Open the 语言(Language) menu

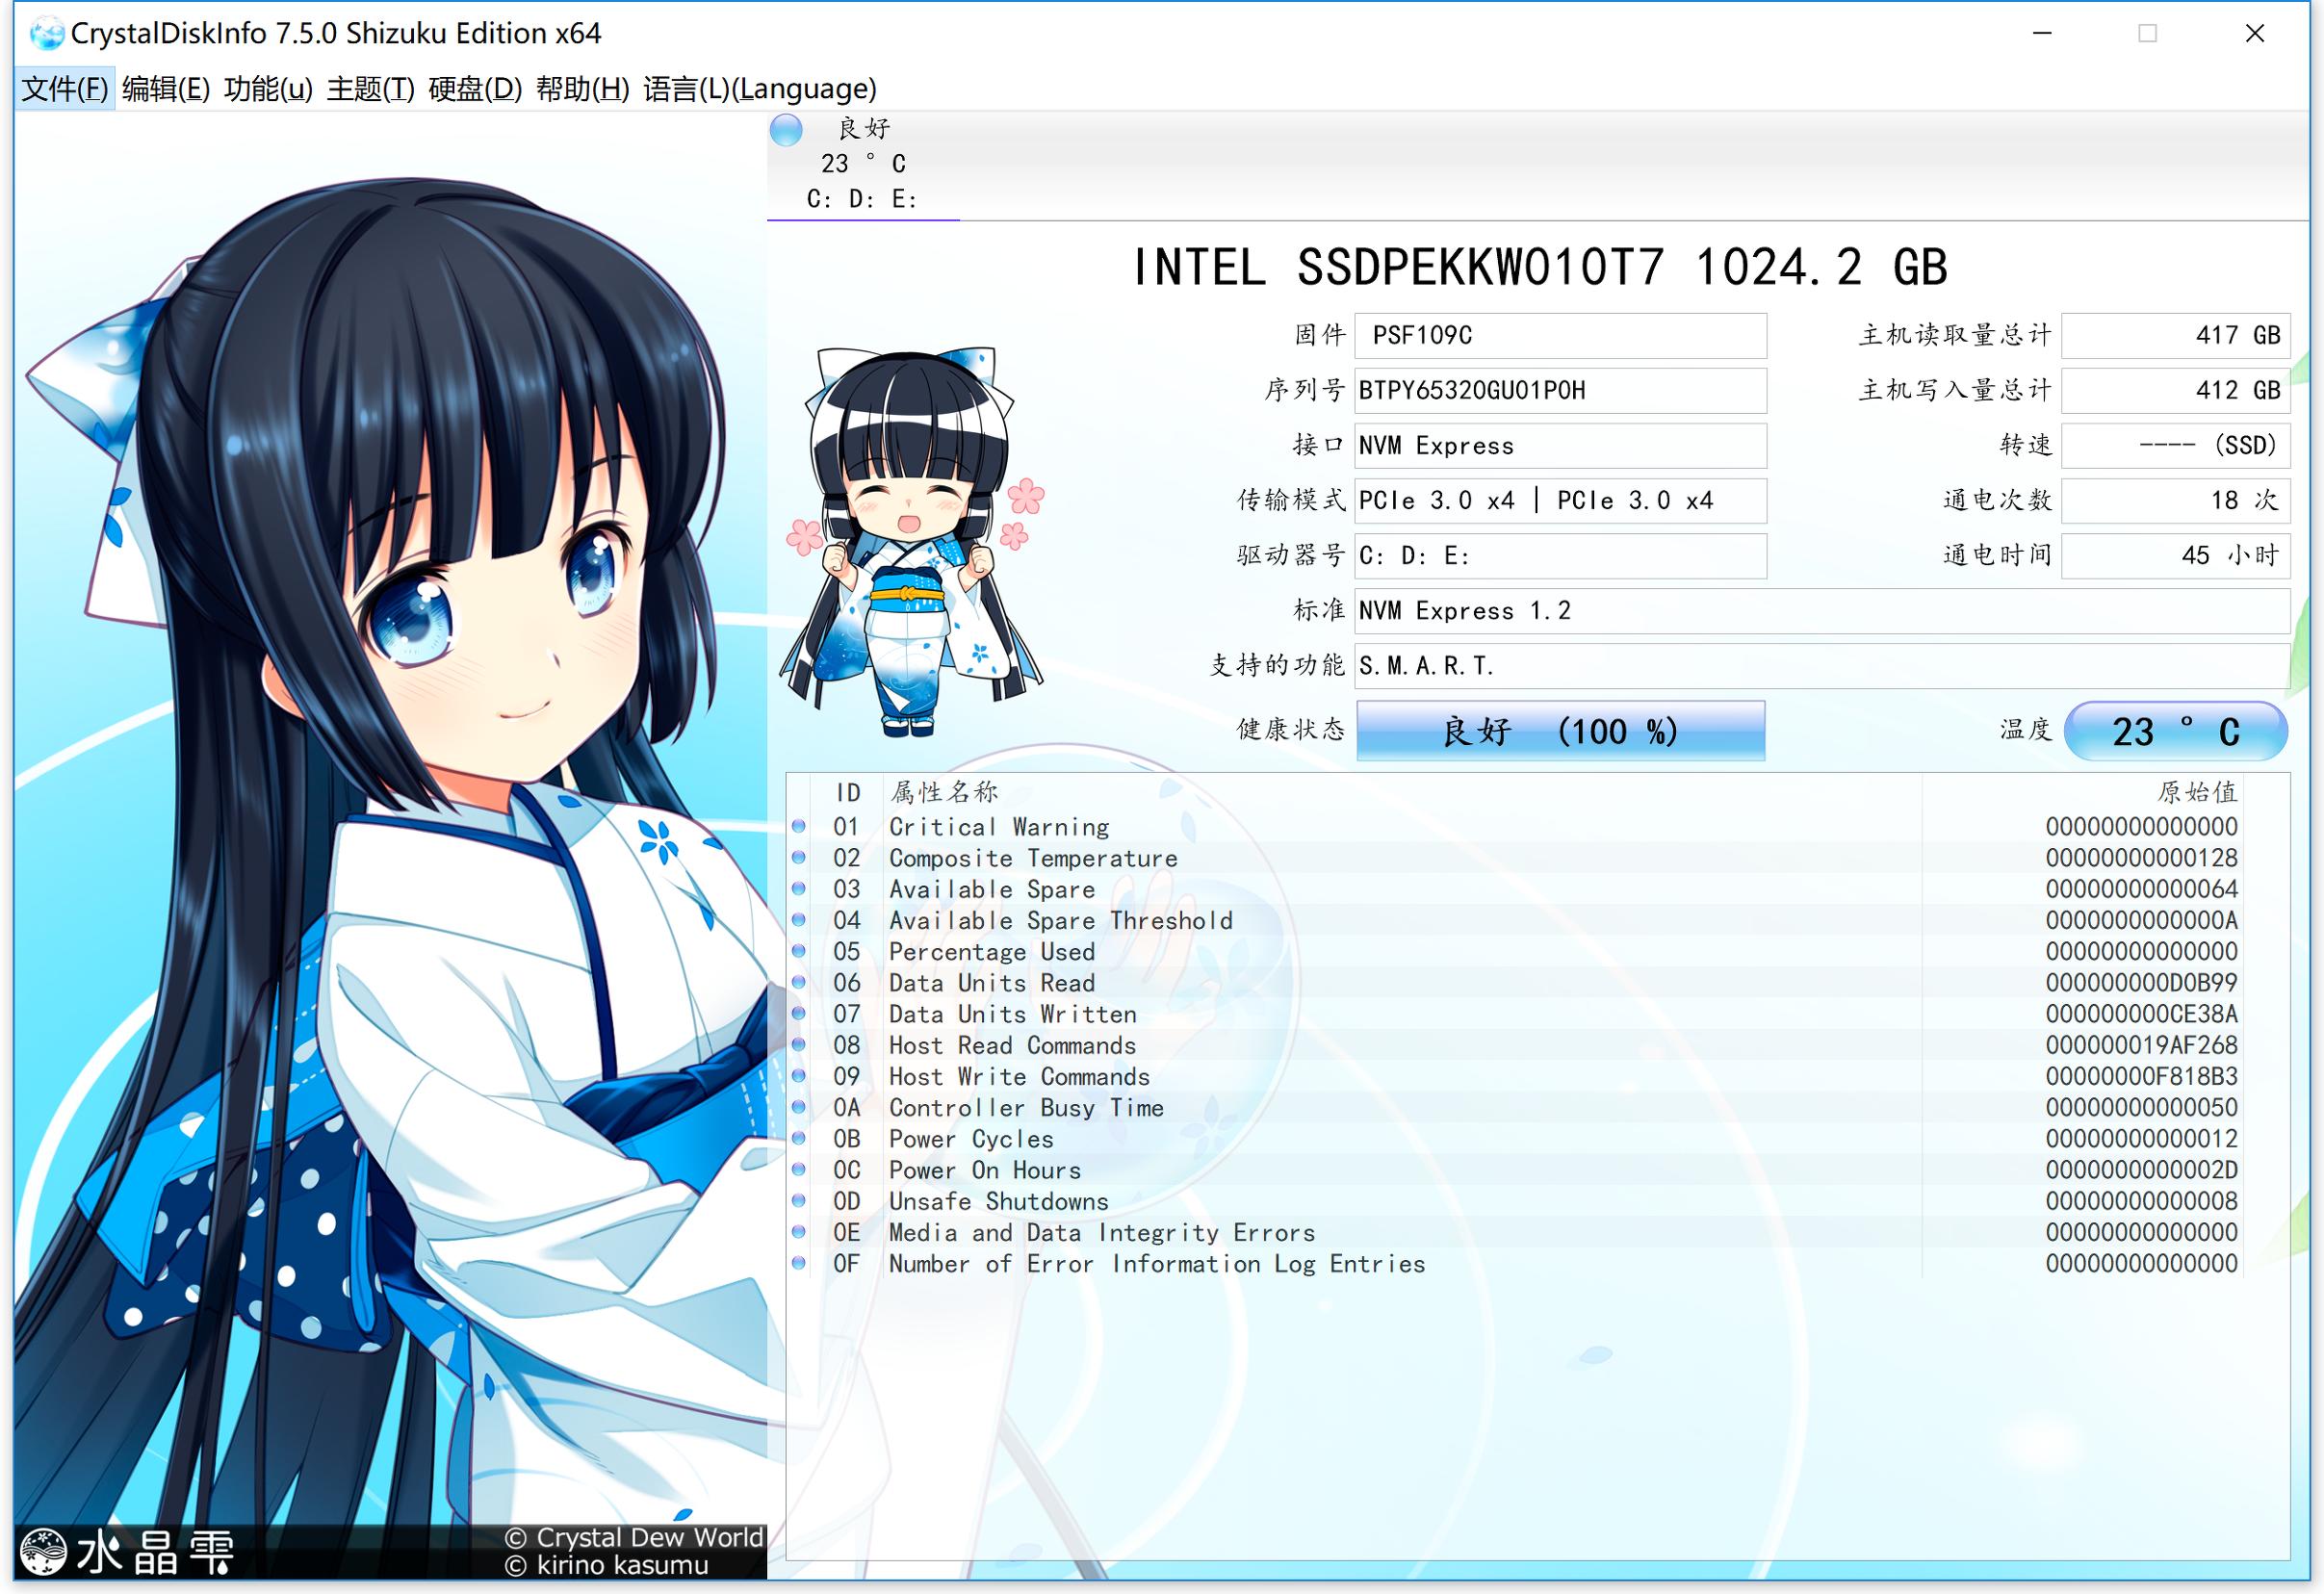(x=757, y=89)
